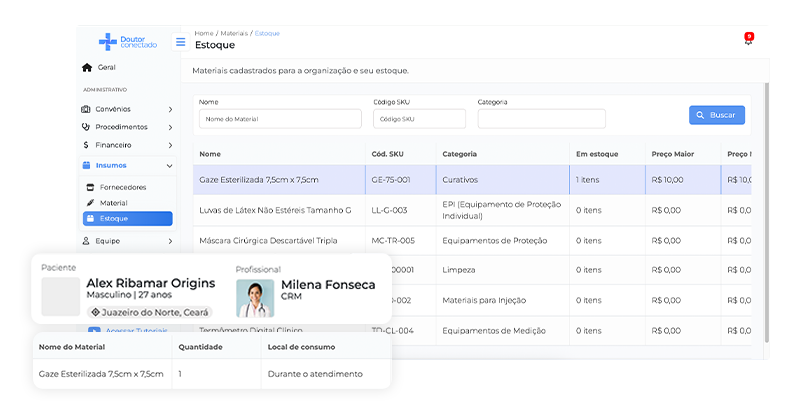800x418 pixels.
Task: Click the Acessar Tutoriais link
Action: (136, 330)
